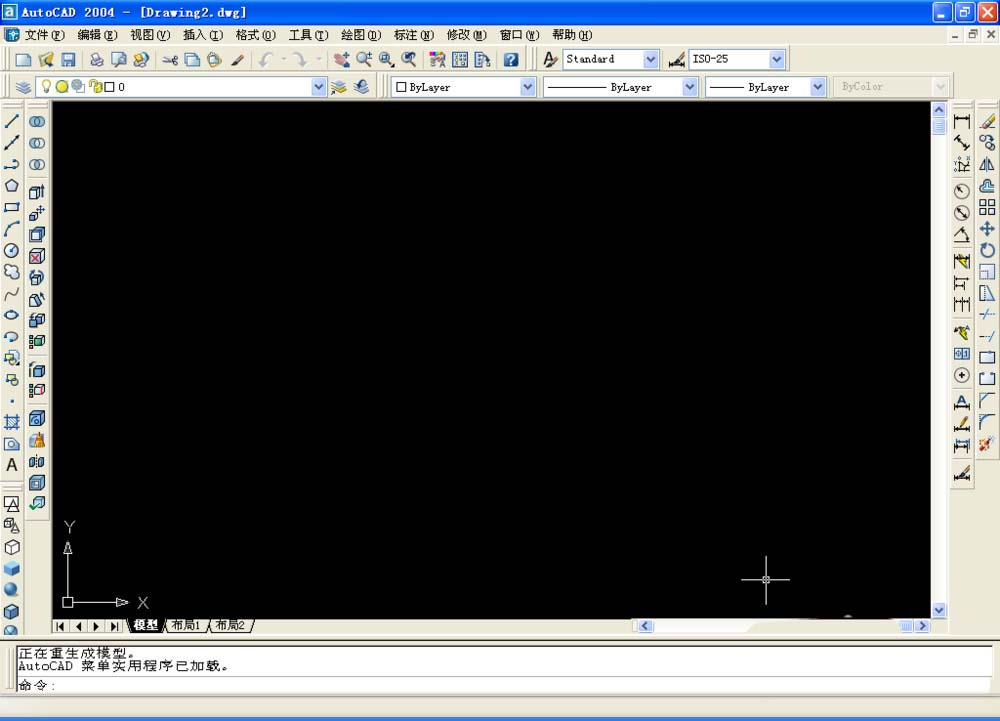Click the jump-to-first-tab arrow button
Screen dimensions: 1000x721
(60, 626)
